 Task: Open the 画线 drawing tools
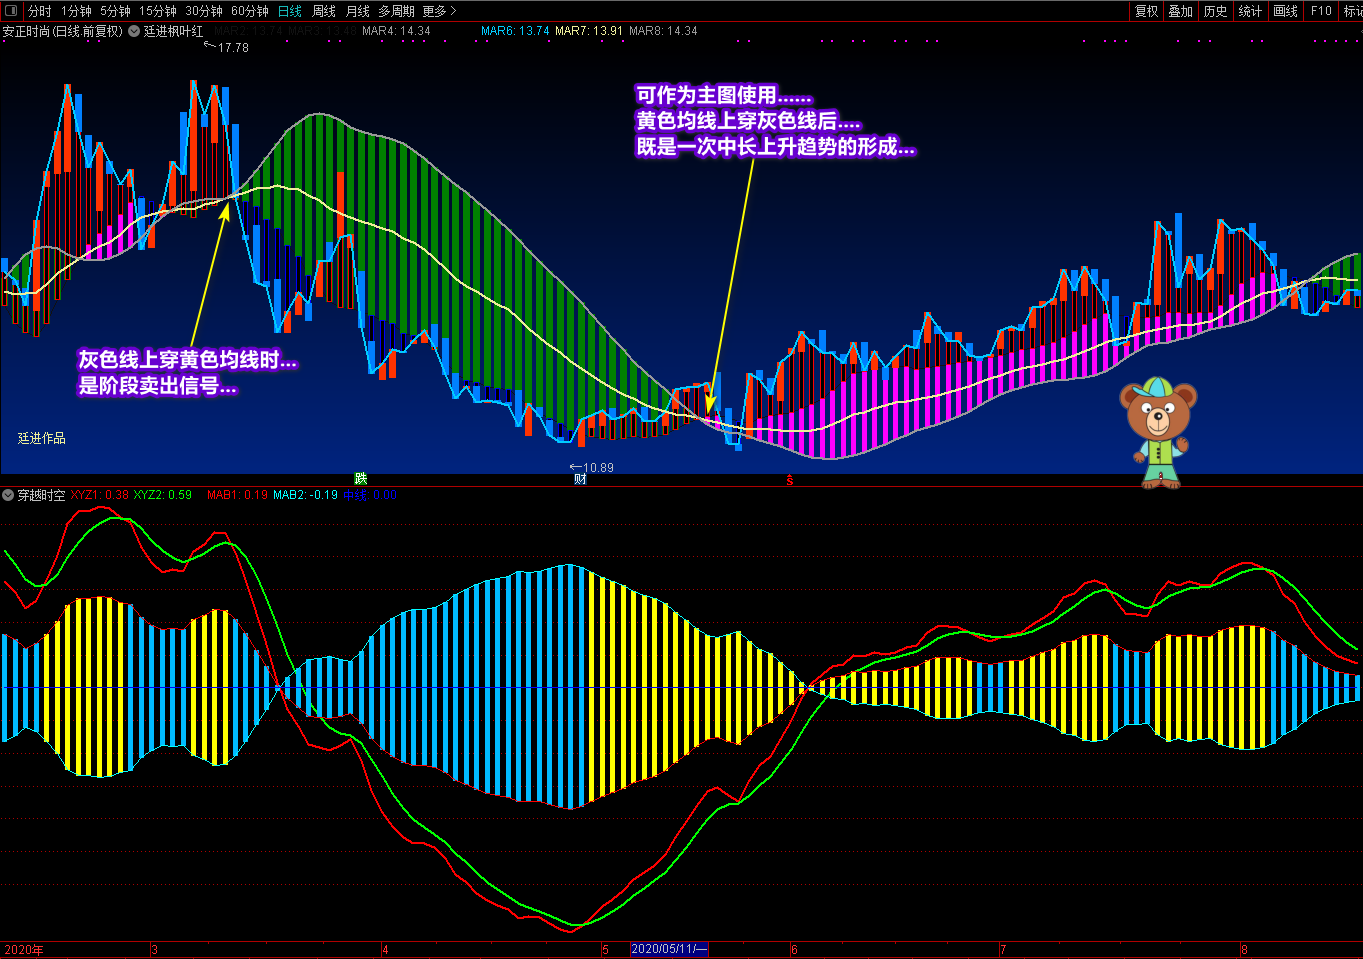click(1285, 11)
